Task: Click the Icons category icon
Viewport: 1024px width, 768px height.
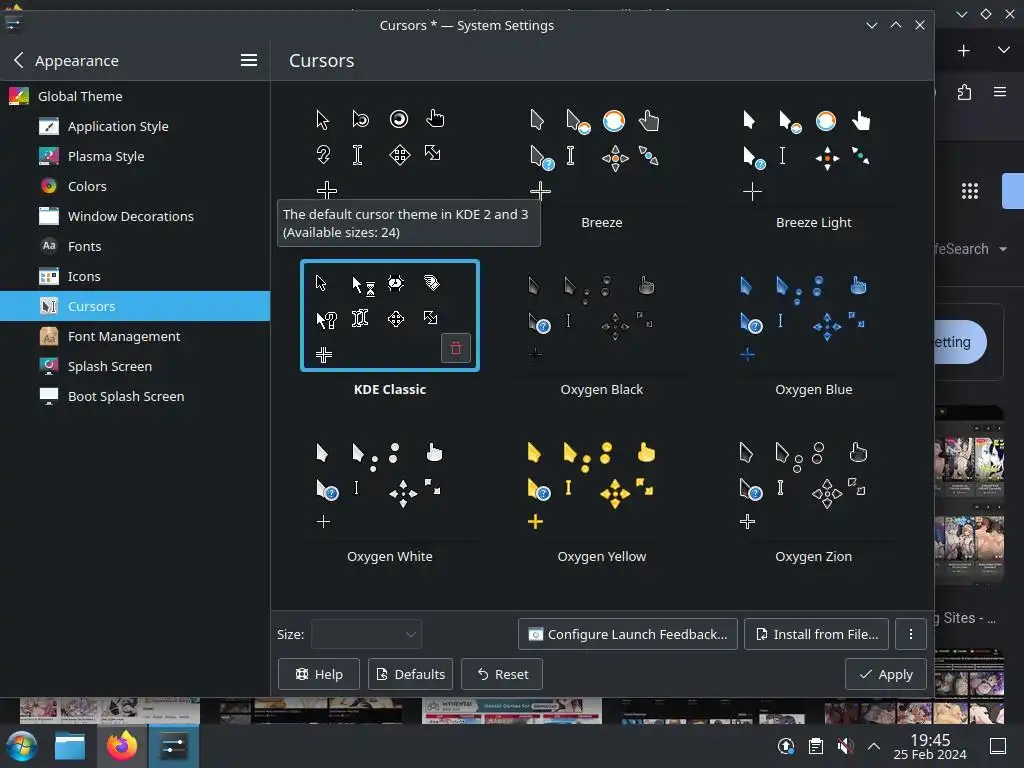Action: click(49, 276)
